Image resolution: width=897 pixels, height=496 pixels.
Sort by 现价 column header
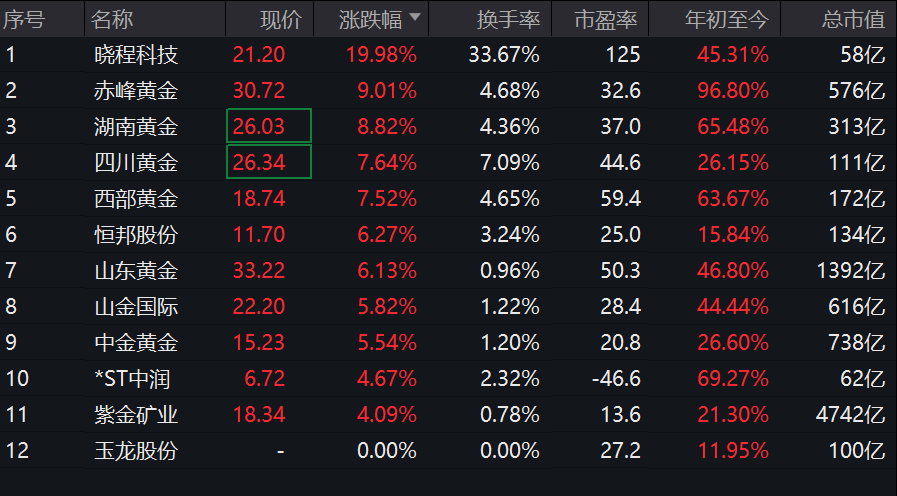[280, 19]
